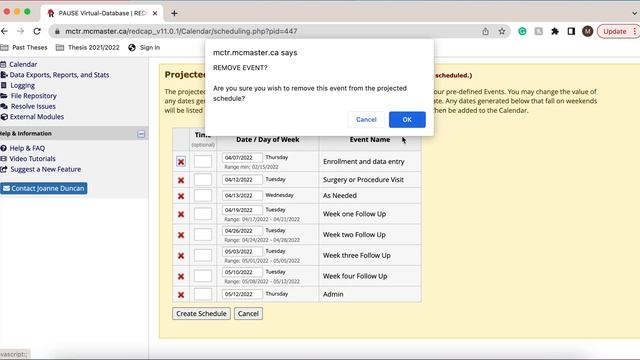Image resolution: width=640 pixels, height=360 pixels.
Task: Delete the Admin event row
Action: pos(181,295)
